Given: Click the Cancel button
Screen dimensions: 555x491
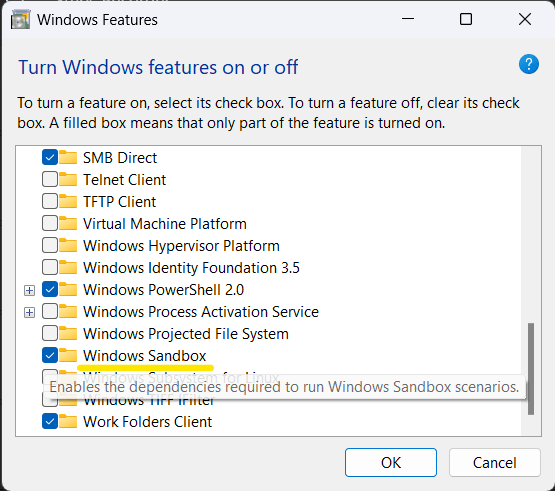Looking at the screenshot, I should pyautogui.click(x=494, y=462).
